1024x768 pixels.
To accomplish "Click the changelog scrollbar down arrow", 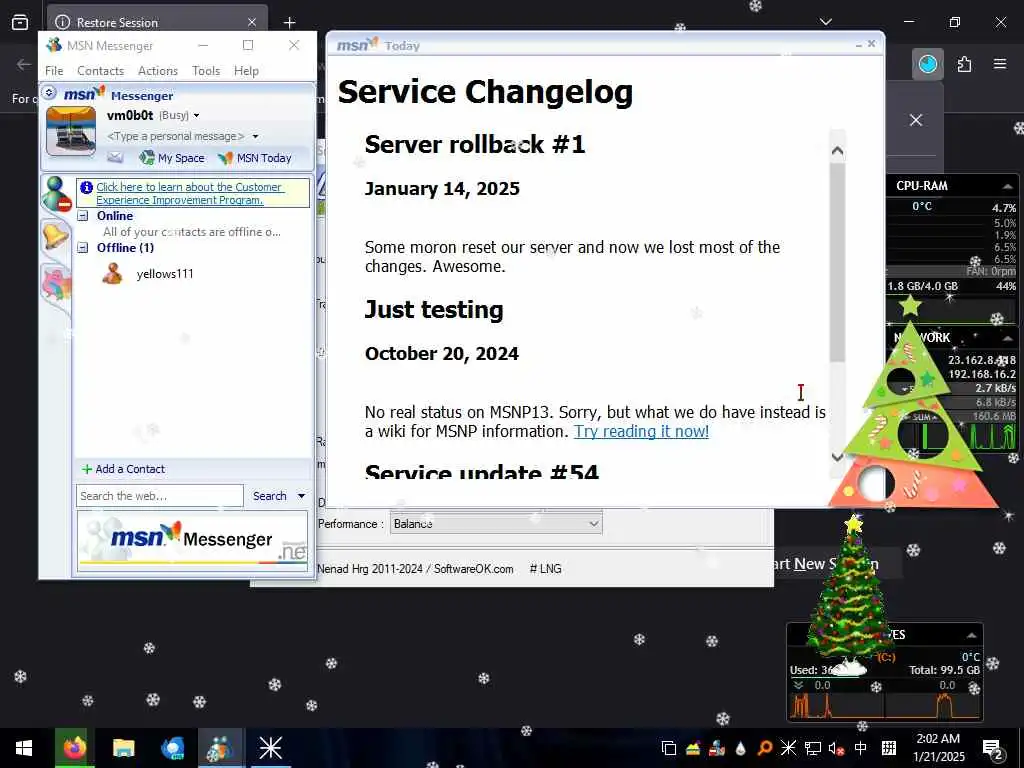I will tap(838, 456).
